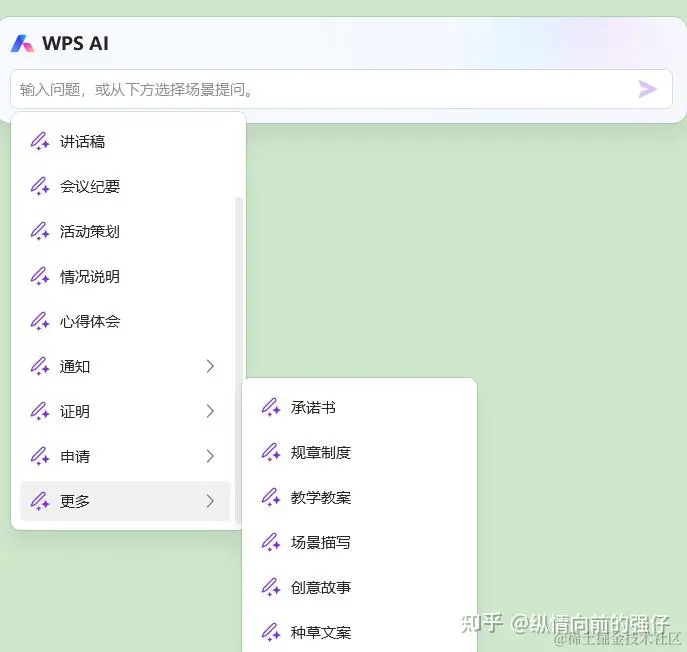Select the 讲话稿 menu entry
This screenshot has height=652, width=687.
(125, 142)
